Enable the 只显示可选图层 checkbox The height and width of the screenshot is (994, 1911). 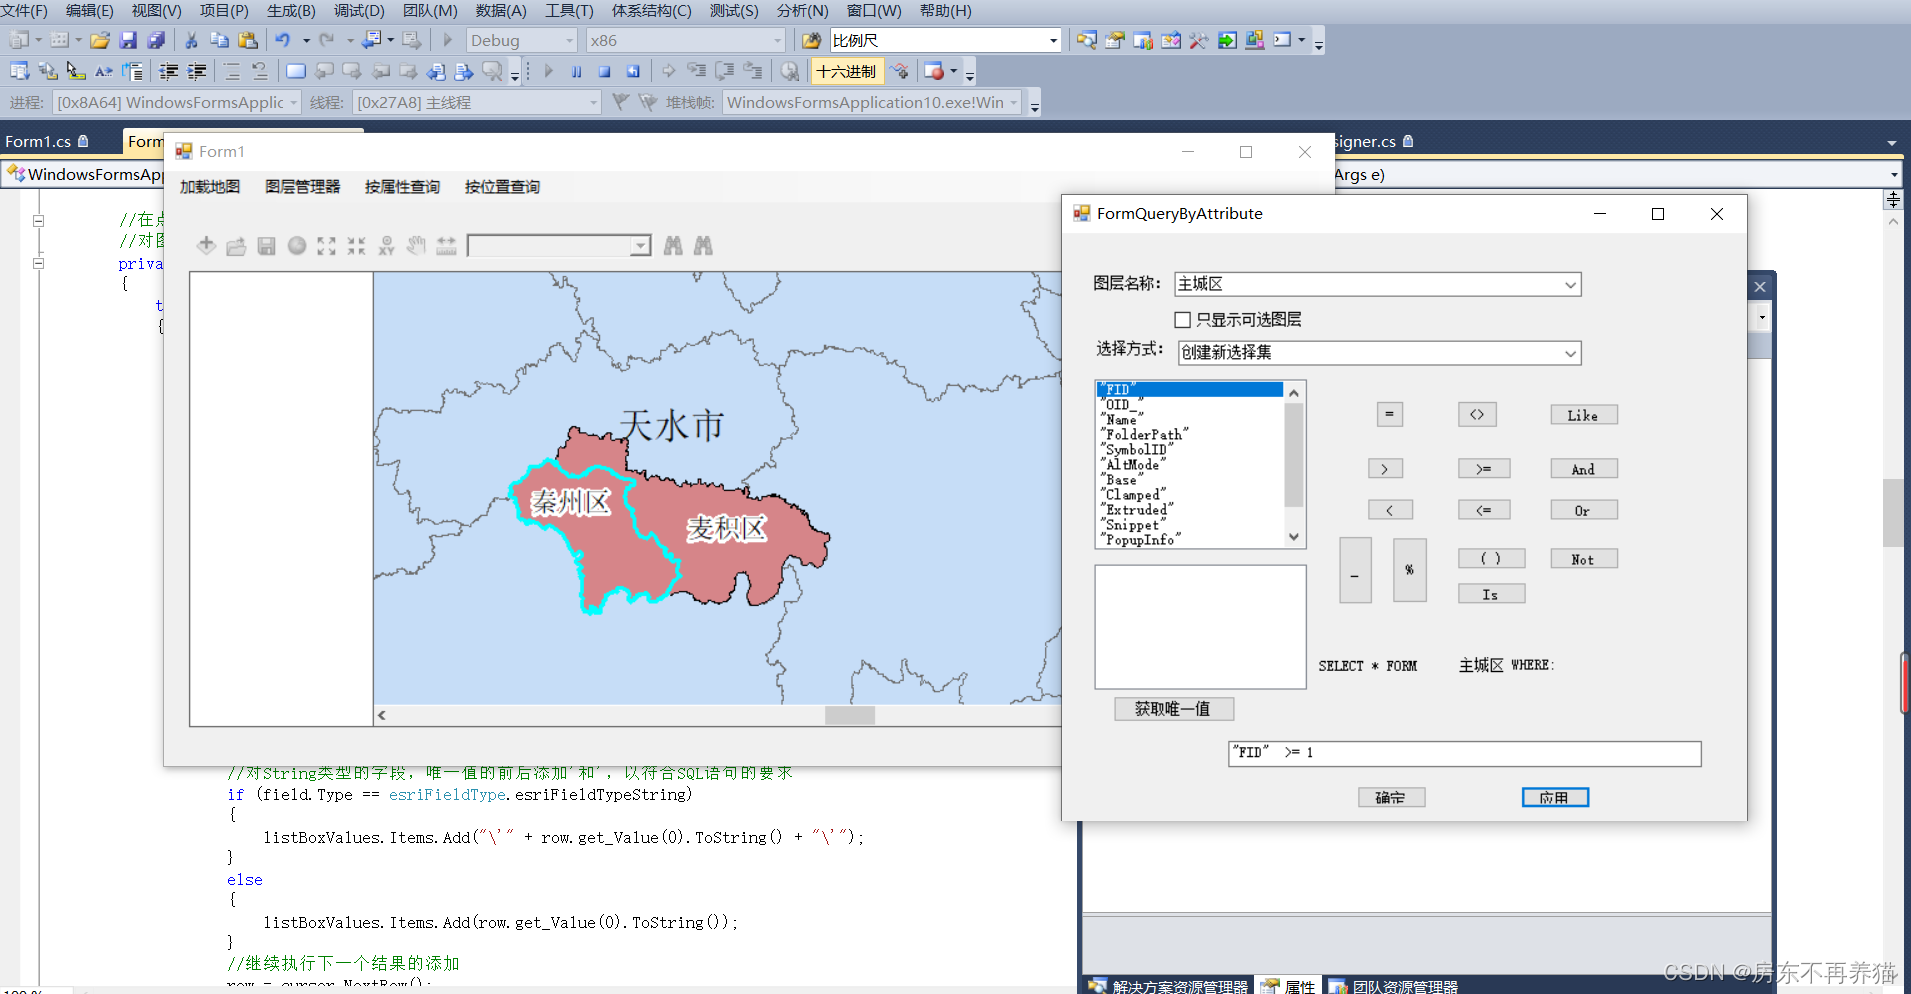click(x=1182, y=320)
